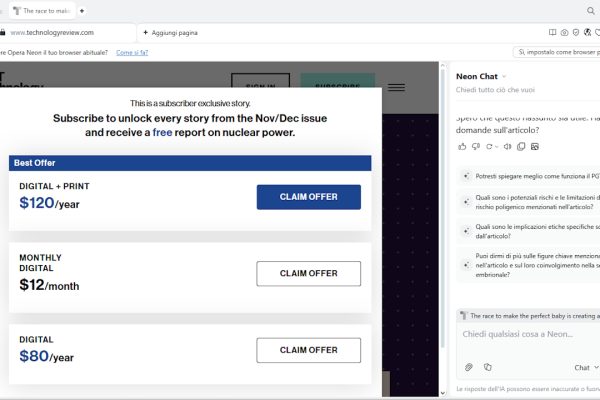The height and width of the screenshot is (400, 600).
Task: Open the shield privacy protection icon
Action: pos(576,33)
